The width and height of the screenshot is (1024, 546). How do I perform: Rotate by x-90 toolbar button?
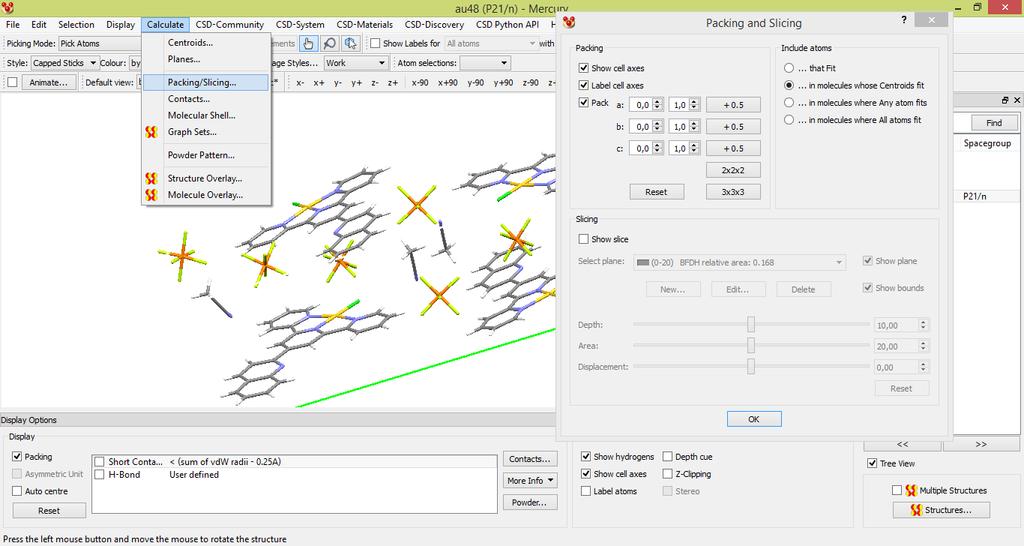pyautogui.click(x=420, y=83)
